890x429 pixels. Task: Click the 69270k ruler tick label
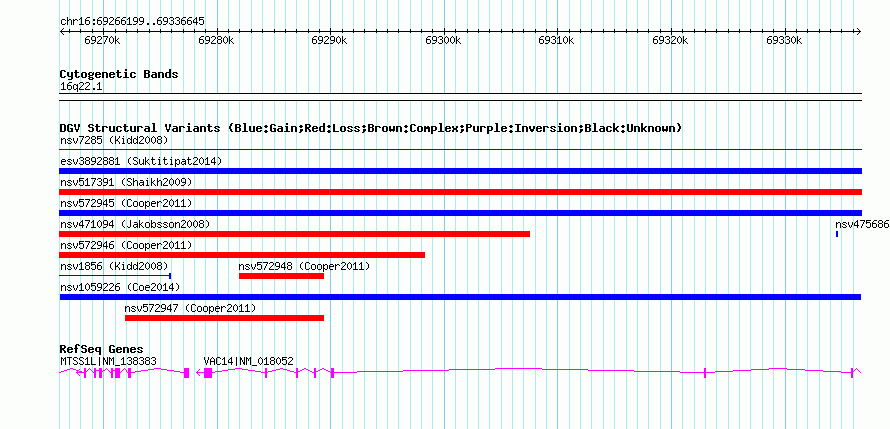[x=102, y=41]
